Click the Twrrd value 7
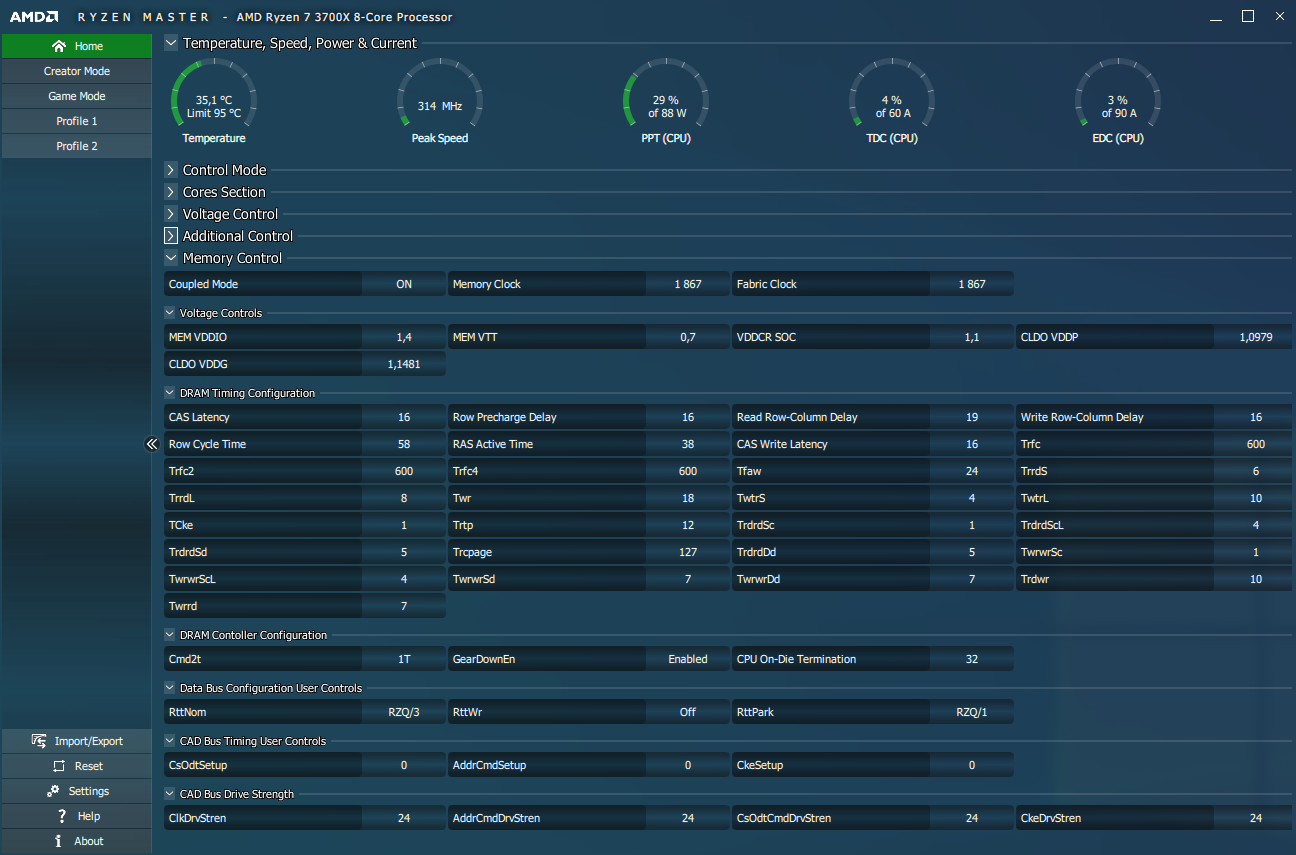The image size is (1296, 855). pyautogui.click(x=404, y=606)
